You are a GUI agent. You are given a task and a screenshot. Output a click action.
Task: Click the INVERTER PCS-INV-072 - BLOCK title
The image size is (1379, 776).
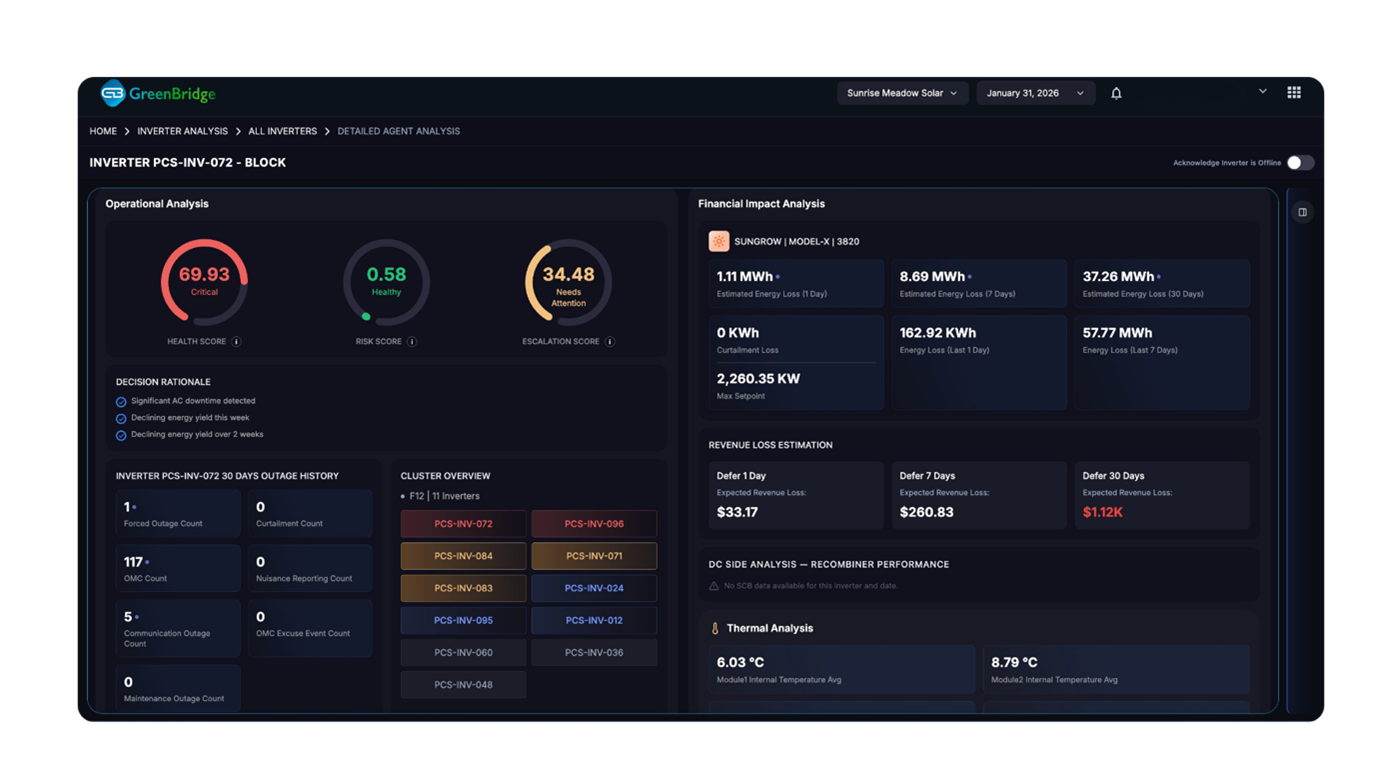(x=187, y=163)
